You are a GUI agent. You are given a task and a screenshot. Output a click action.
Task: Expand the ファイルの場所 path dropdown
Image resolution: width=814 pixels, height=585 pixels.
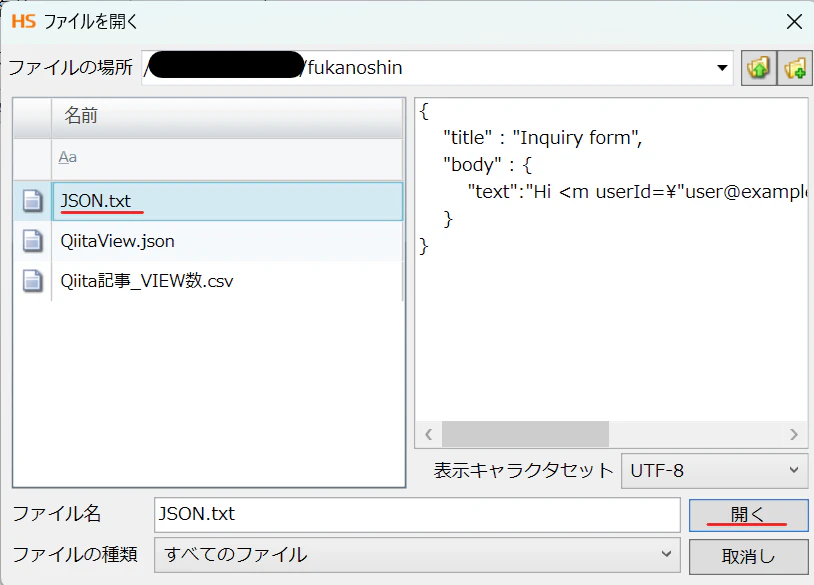[x=722, y=68]
